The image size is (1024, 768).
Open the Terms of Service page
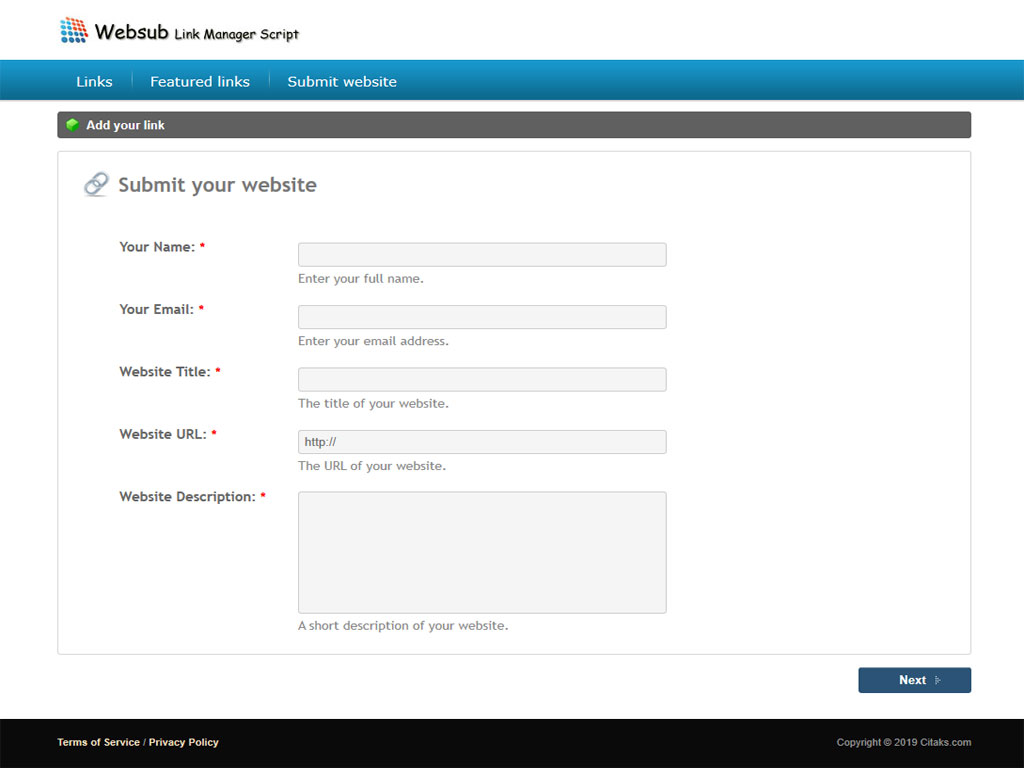click(x=97, y=742)
